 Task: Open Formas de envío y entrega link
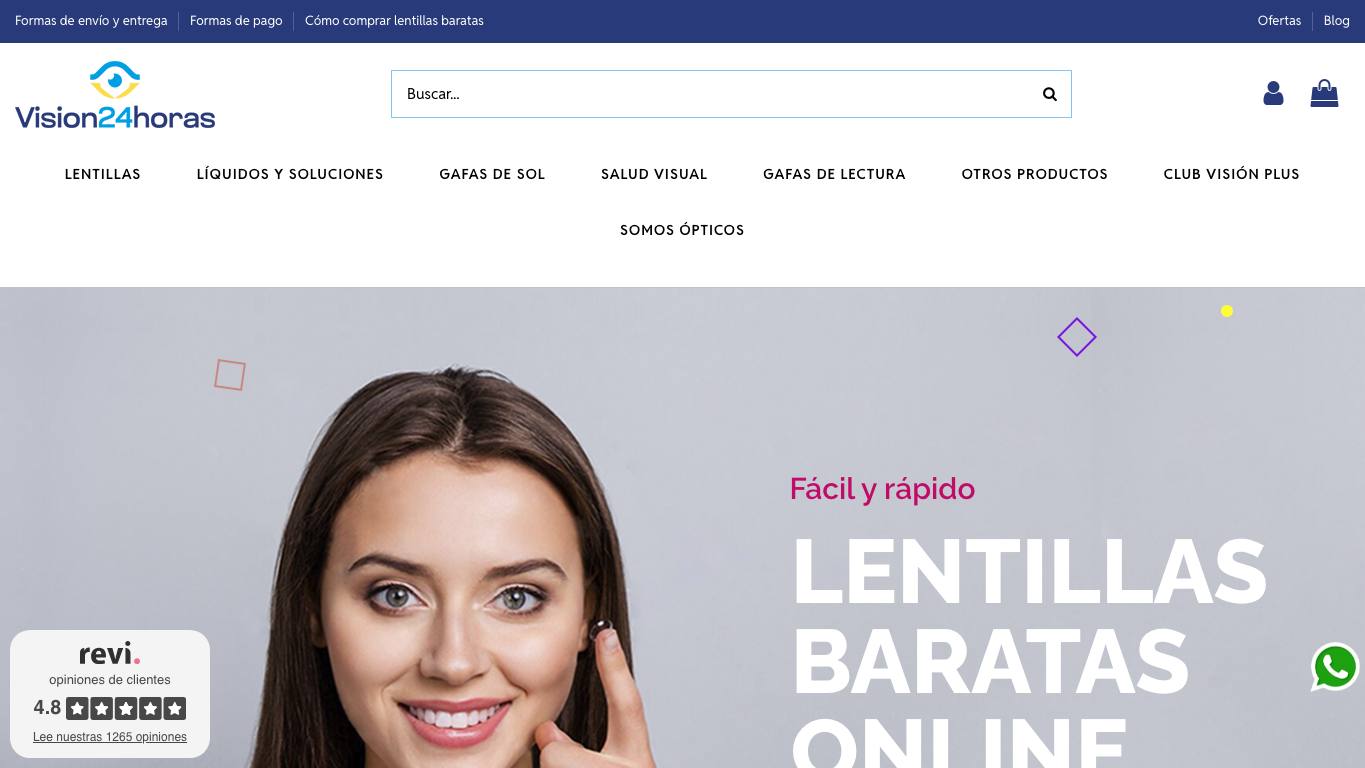(x=91, y=21)
